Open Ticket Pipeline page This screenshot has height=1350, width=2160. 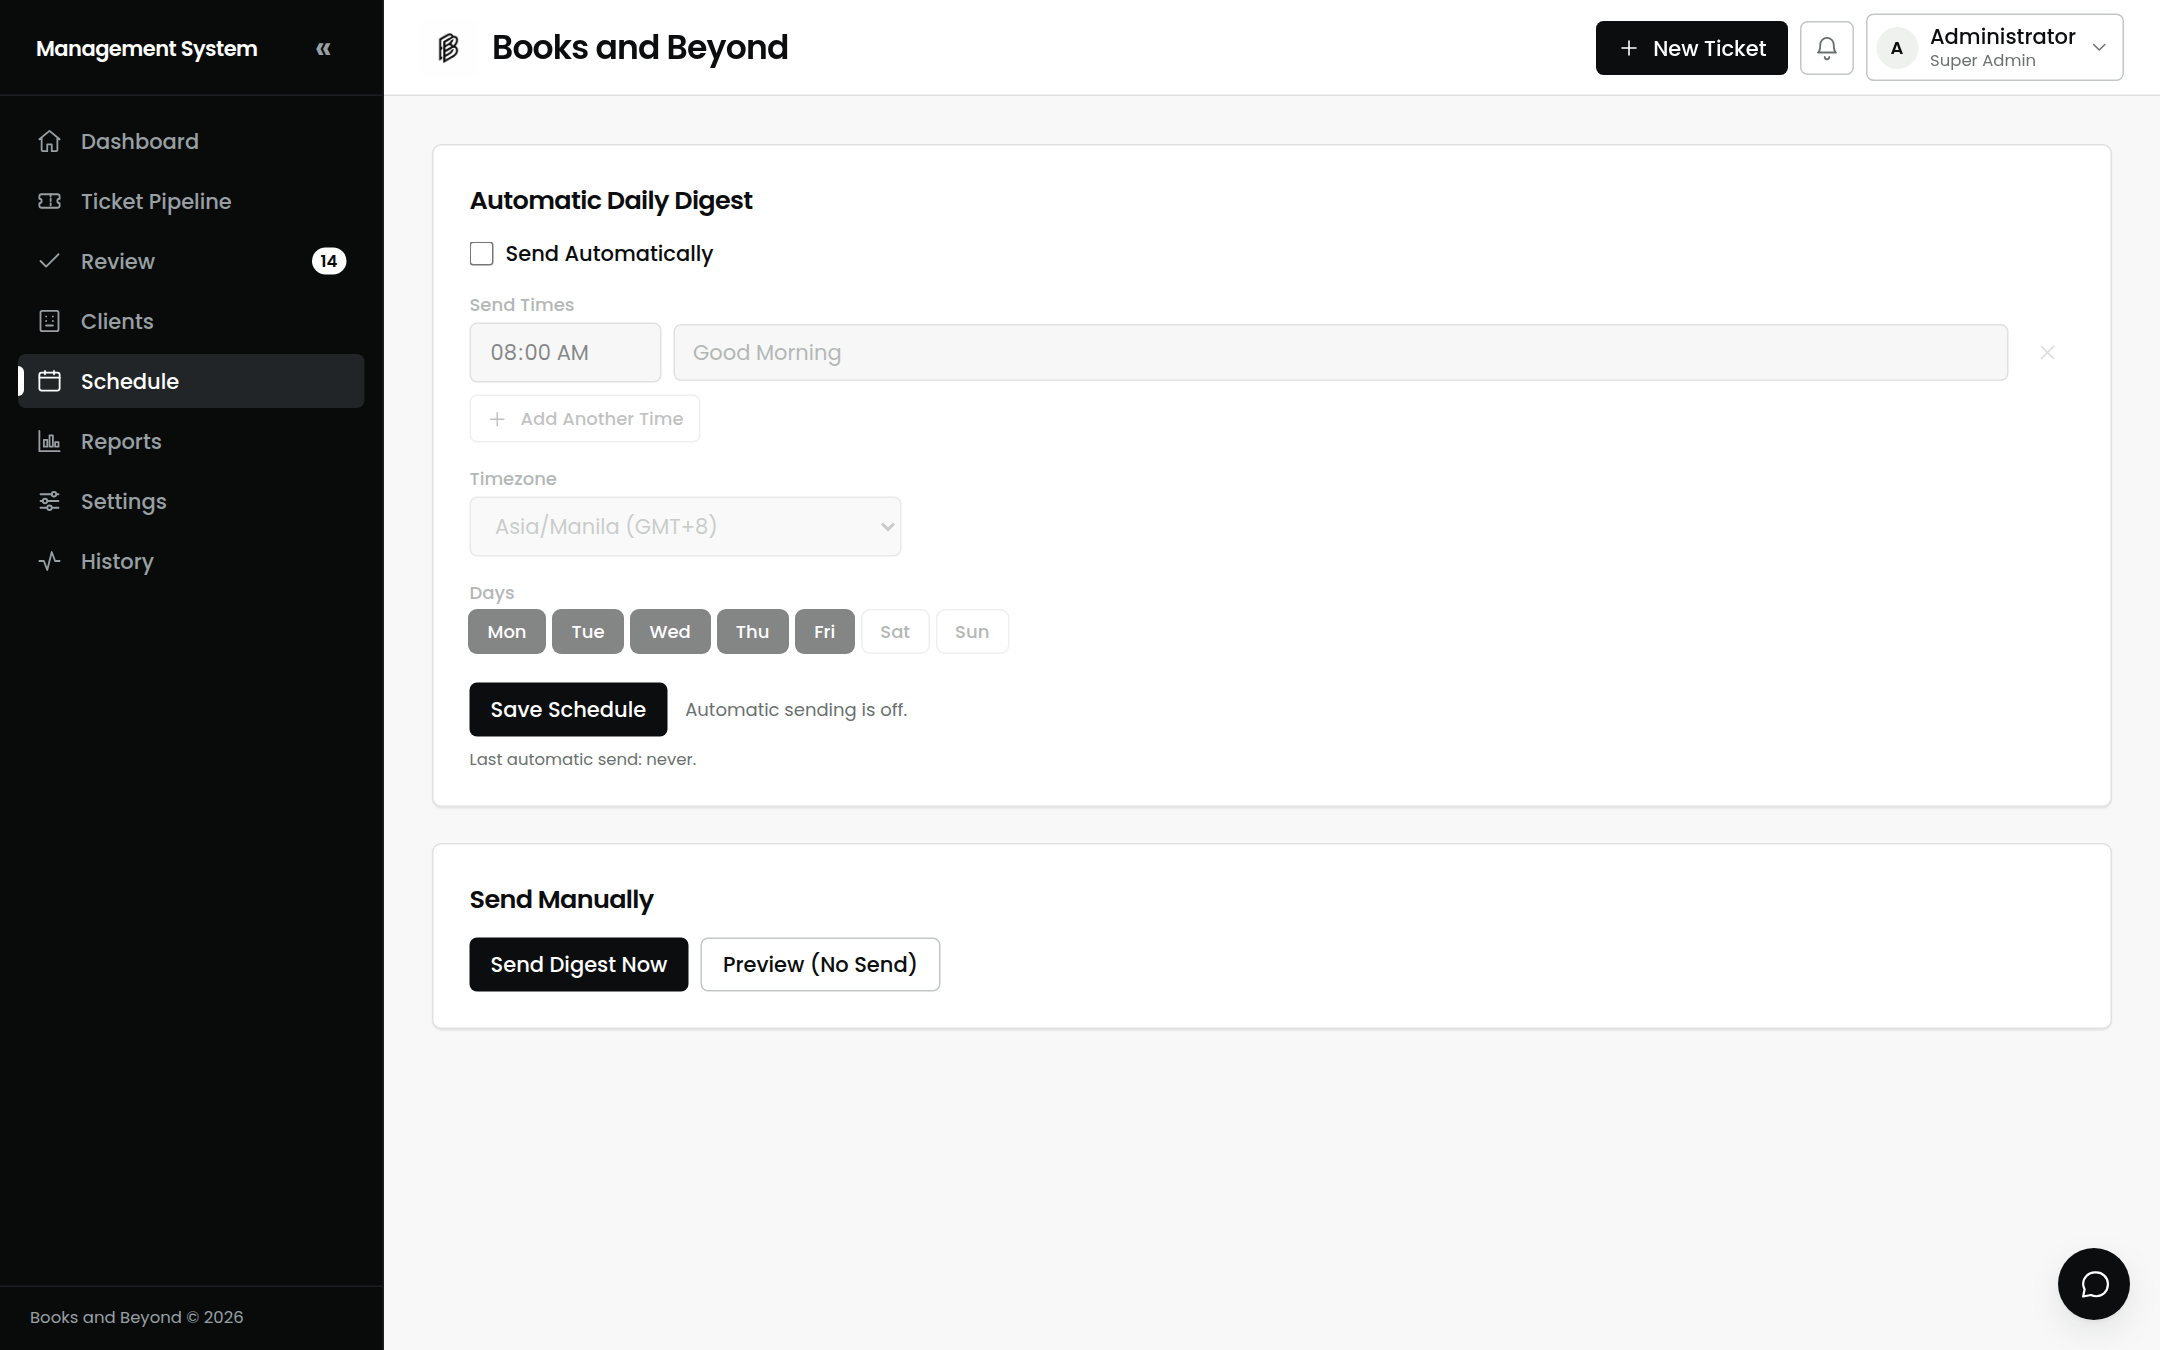[191, 201]
